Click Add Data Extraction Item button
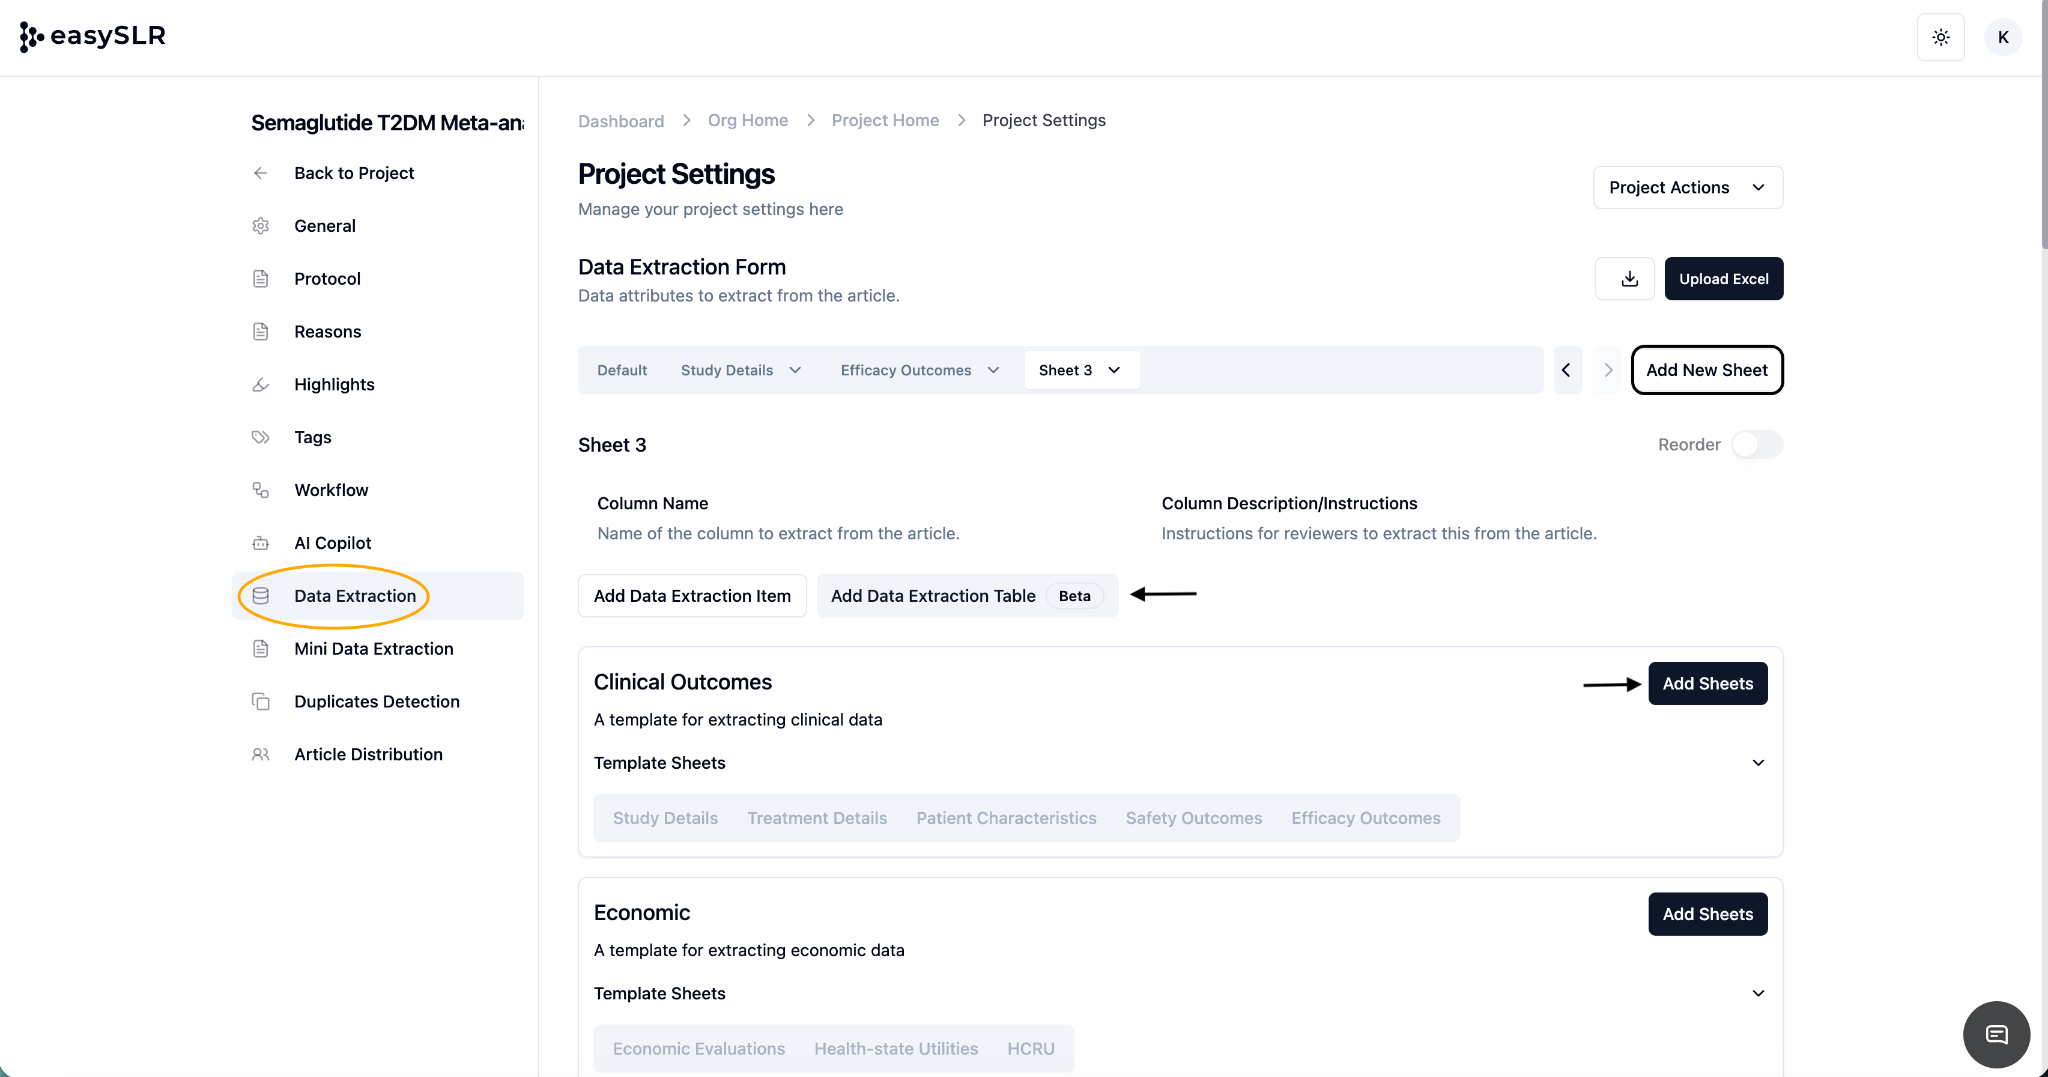 click(692, 596)
